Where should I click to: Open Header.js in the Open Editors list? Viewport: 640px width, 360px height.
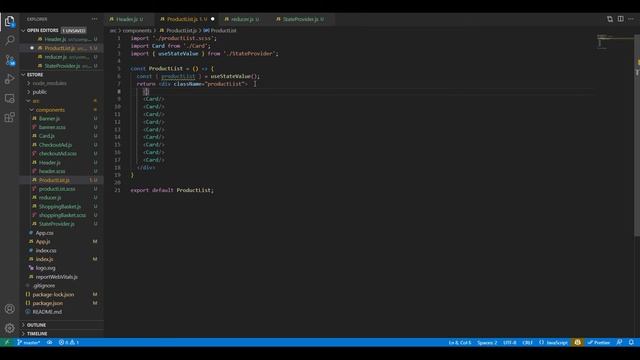61,39
